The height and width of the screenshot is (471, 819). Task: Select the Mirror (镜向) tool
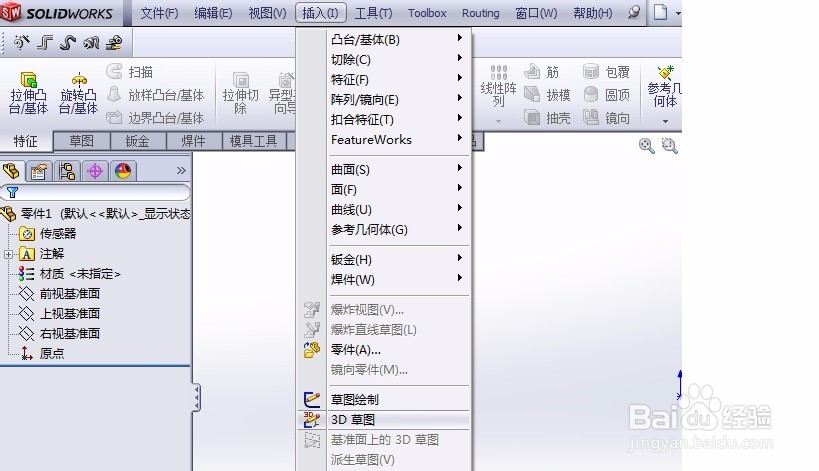coord(606,118)
